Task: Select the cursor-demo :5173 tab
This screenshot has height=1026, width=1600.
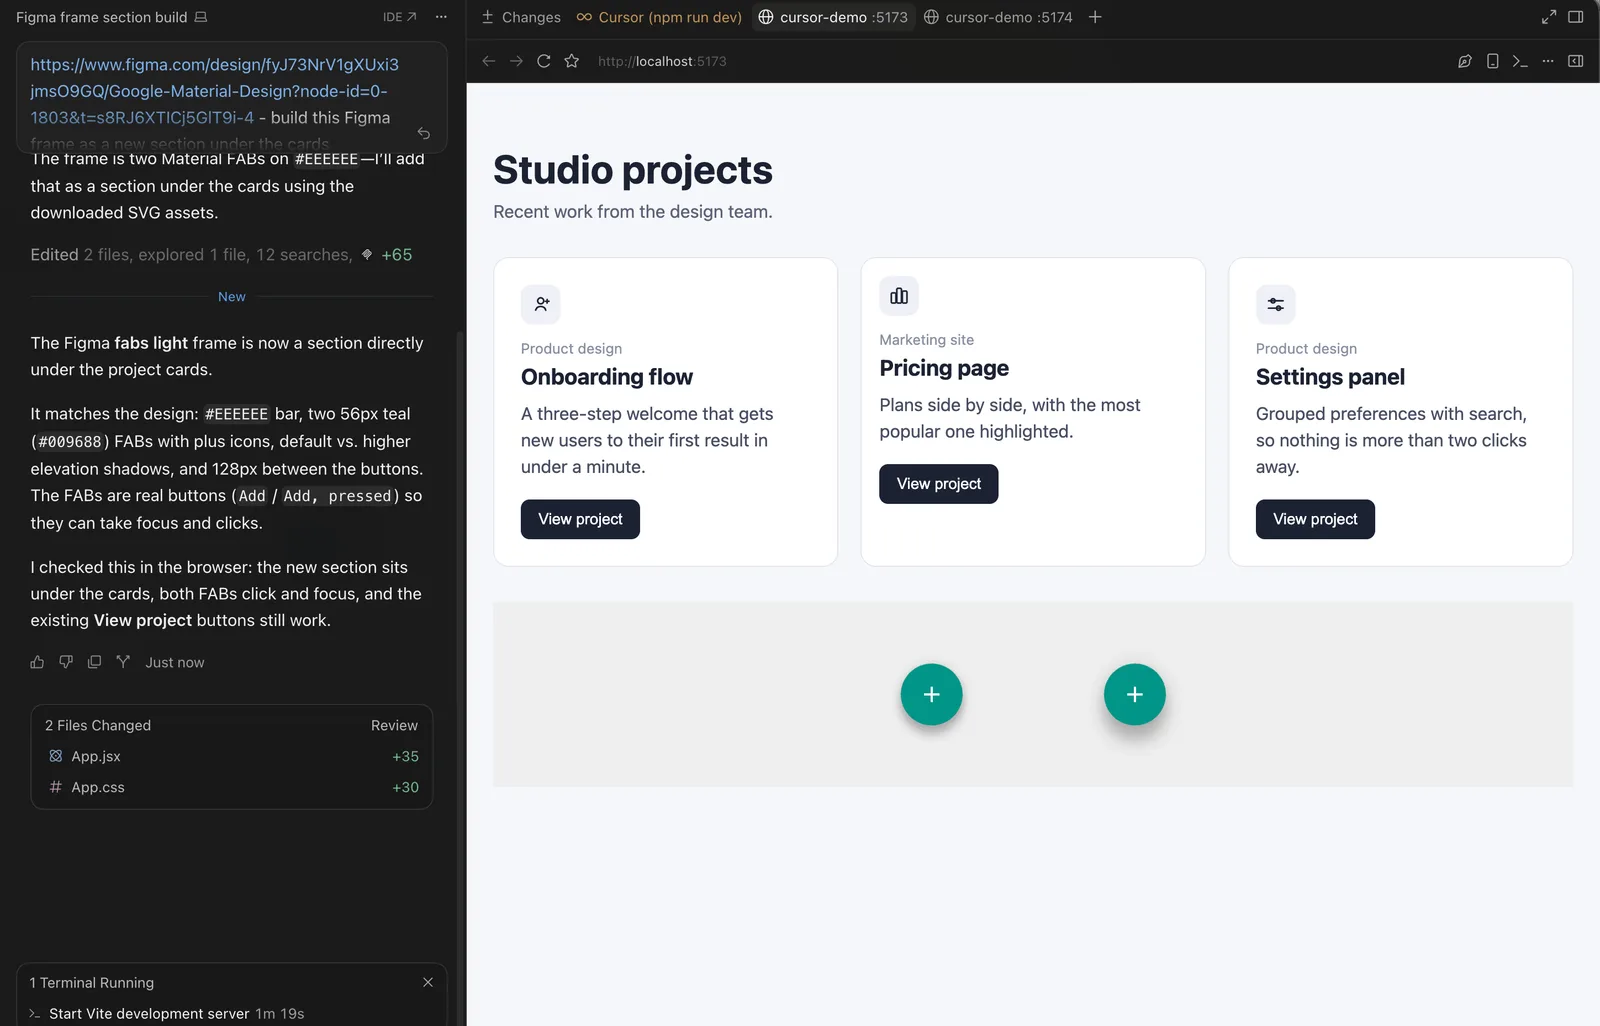Action: tap(833, 17)
